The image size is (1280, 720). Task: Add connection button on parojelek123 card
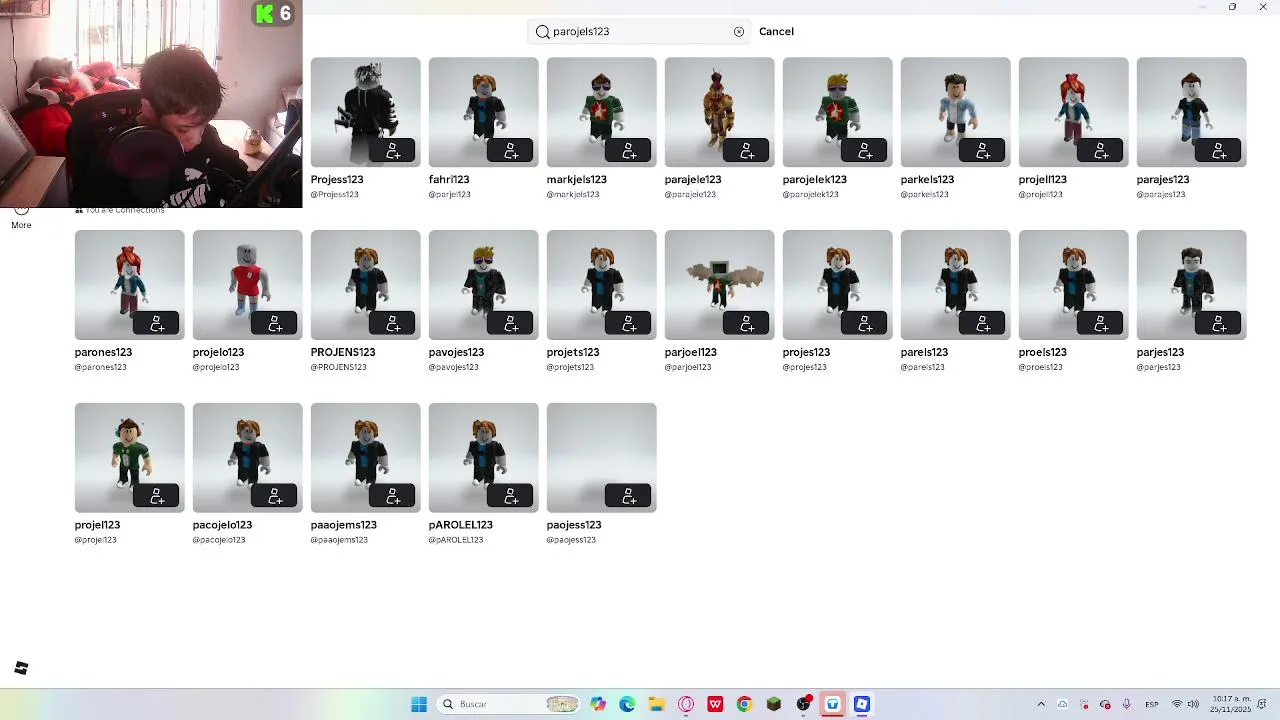(865, 151)
